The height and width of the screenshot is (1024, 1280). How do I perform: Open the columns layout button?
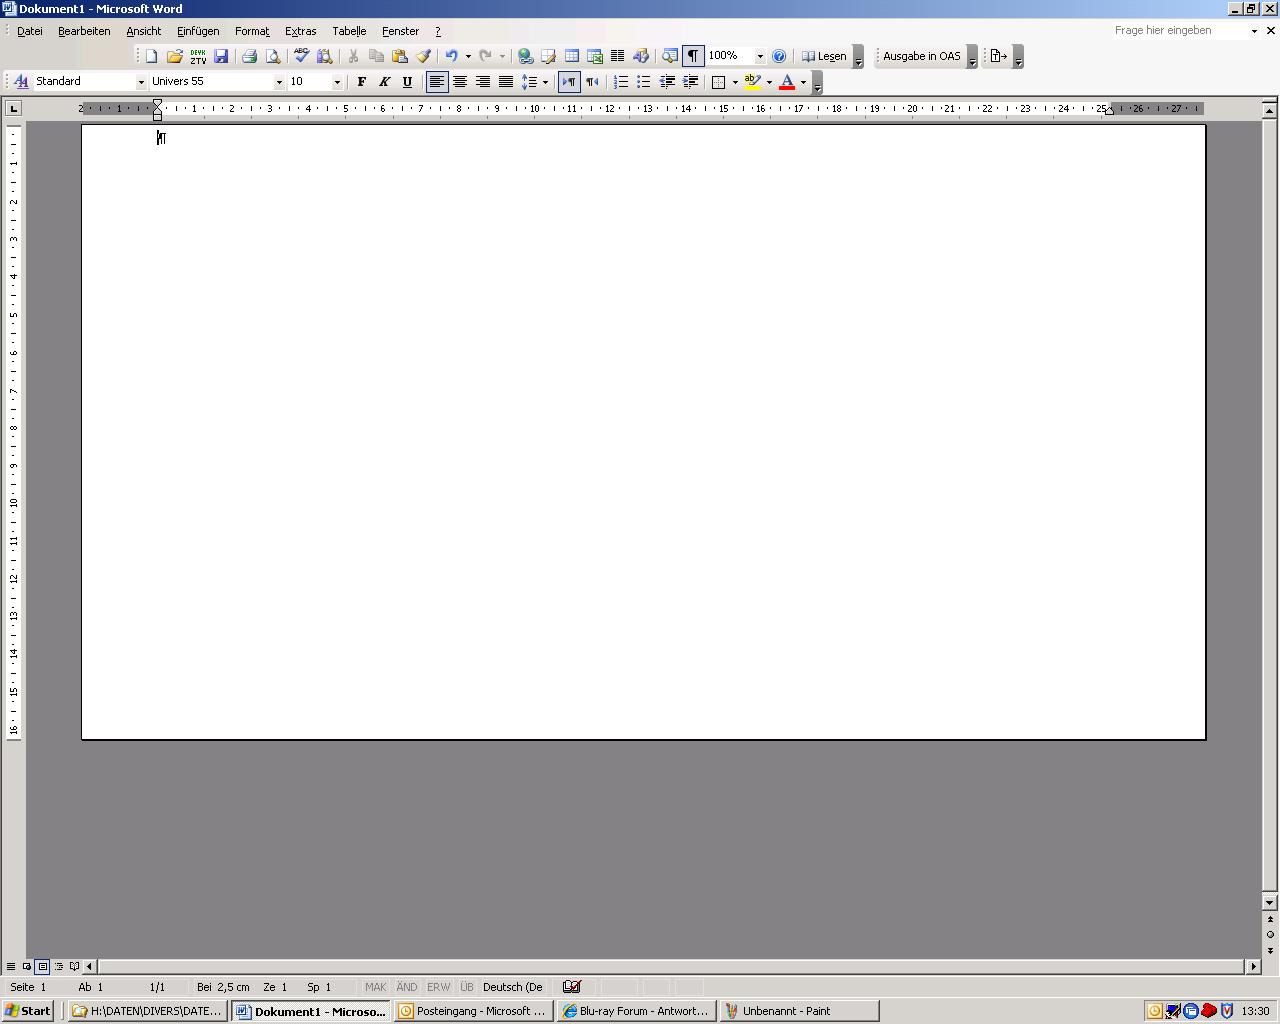pos(617,56)
